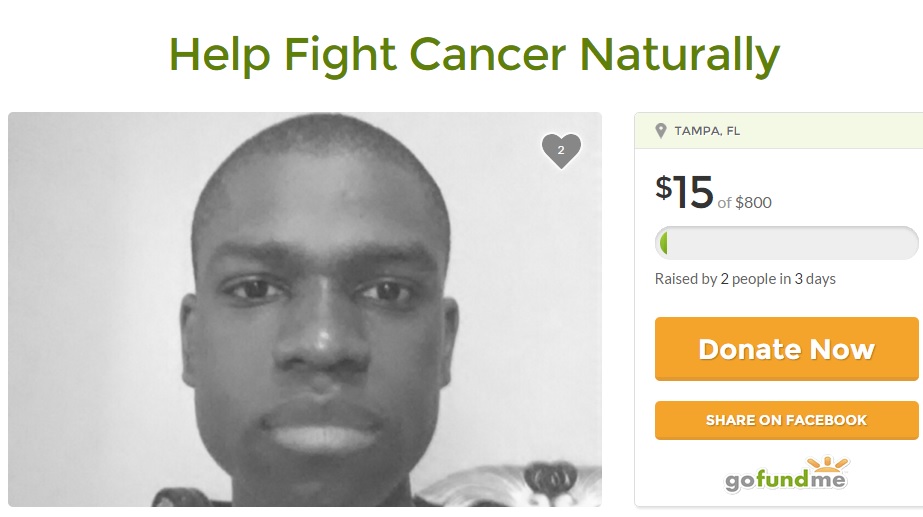The height and width of the screenshot is (517, 923).
Task: Click the 3 days duration text
Action: click(x=815, y=279)
